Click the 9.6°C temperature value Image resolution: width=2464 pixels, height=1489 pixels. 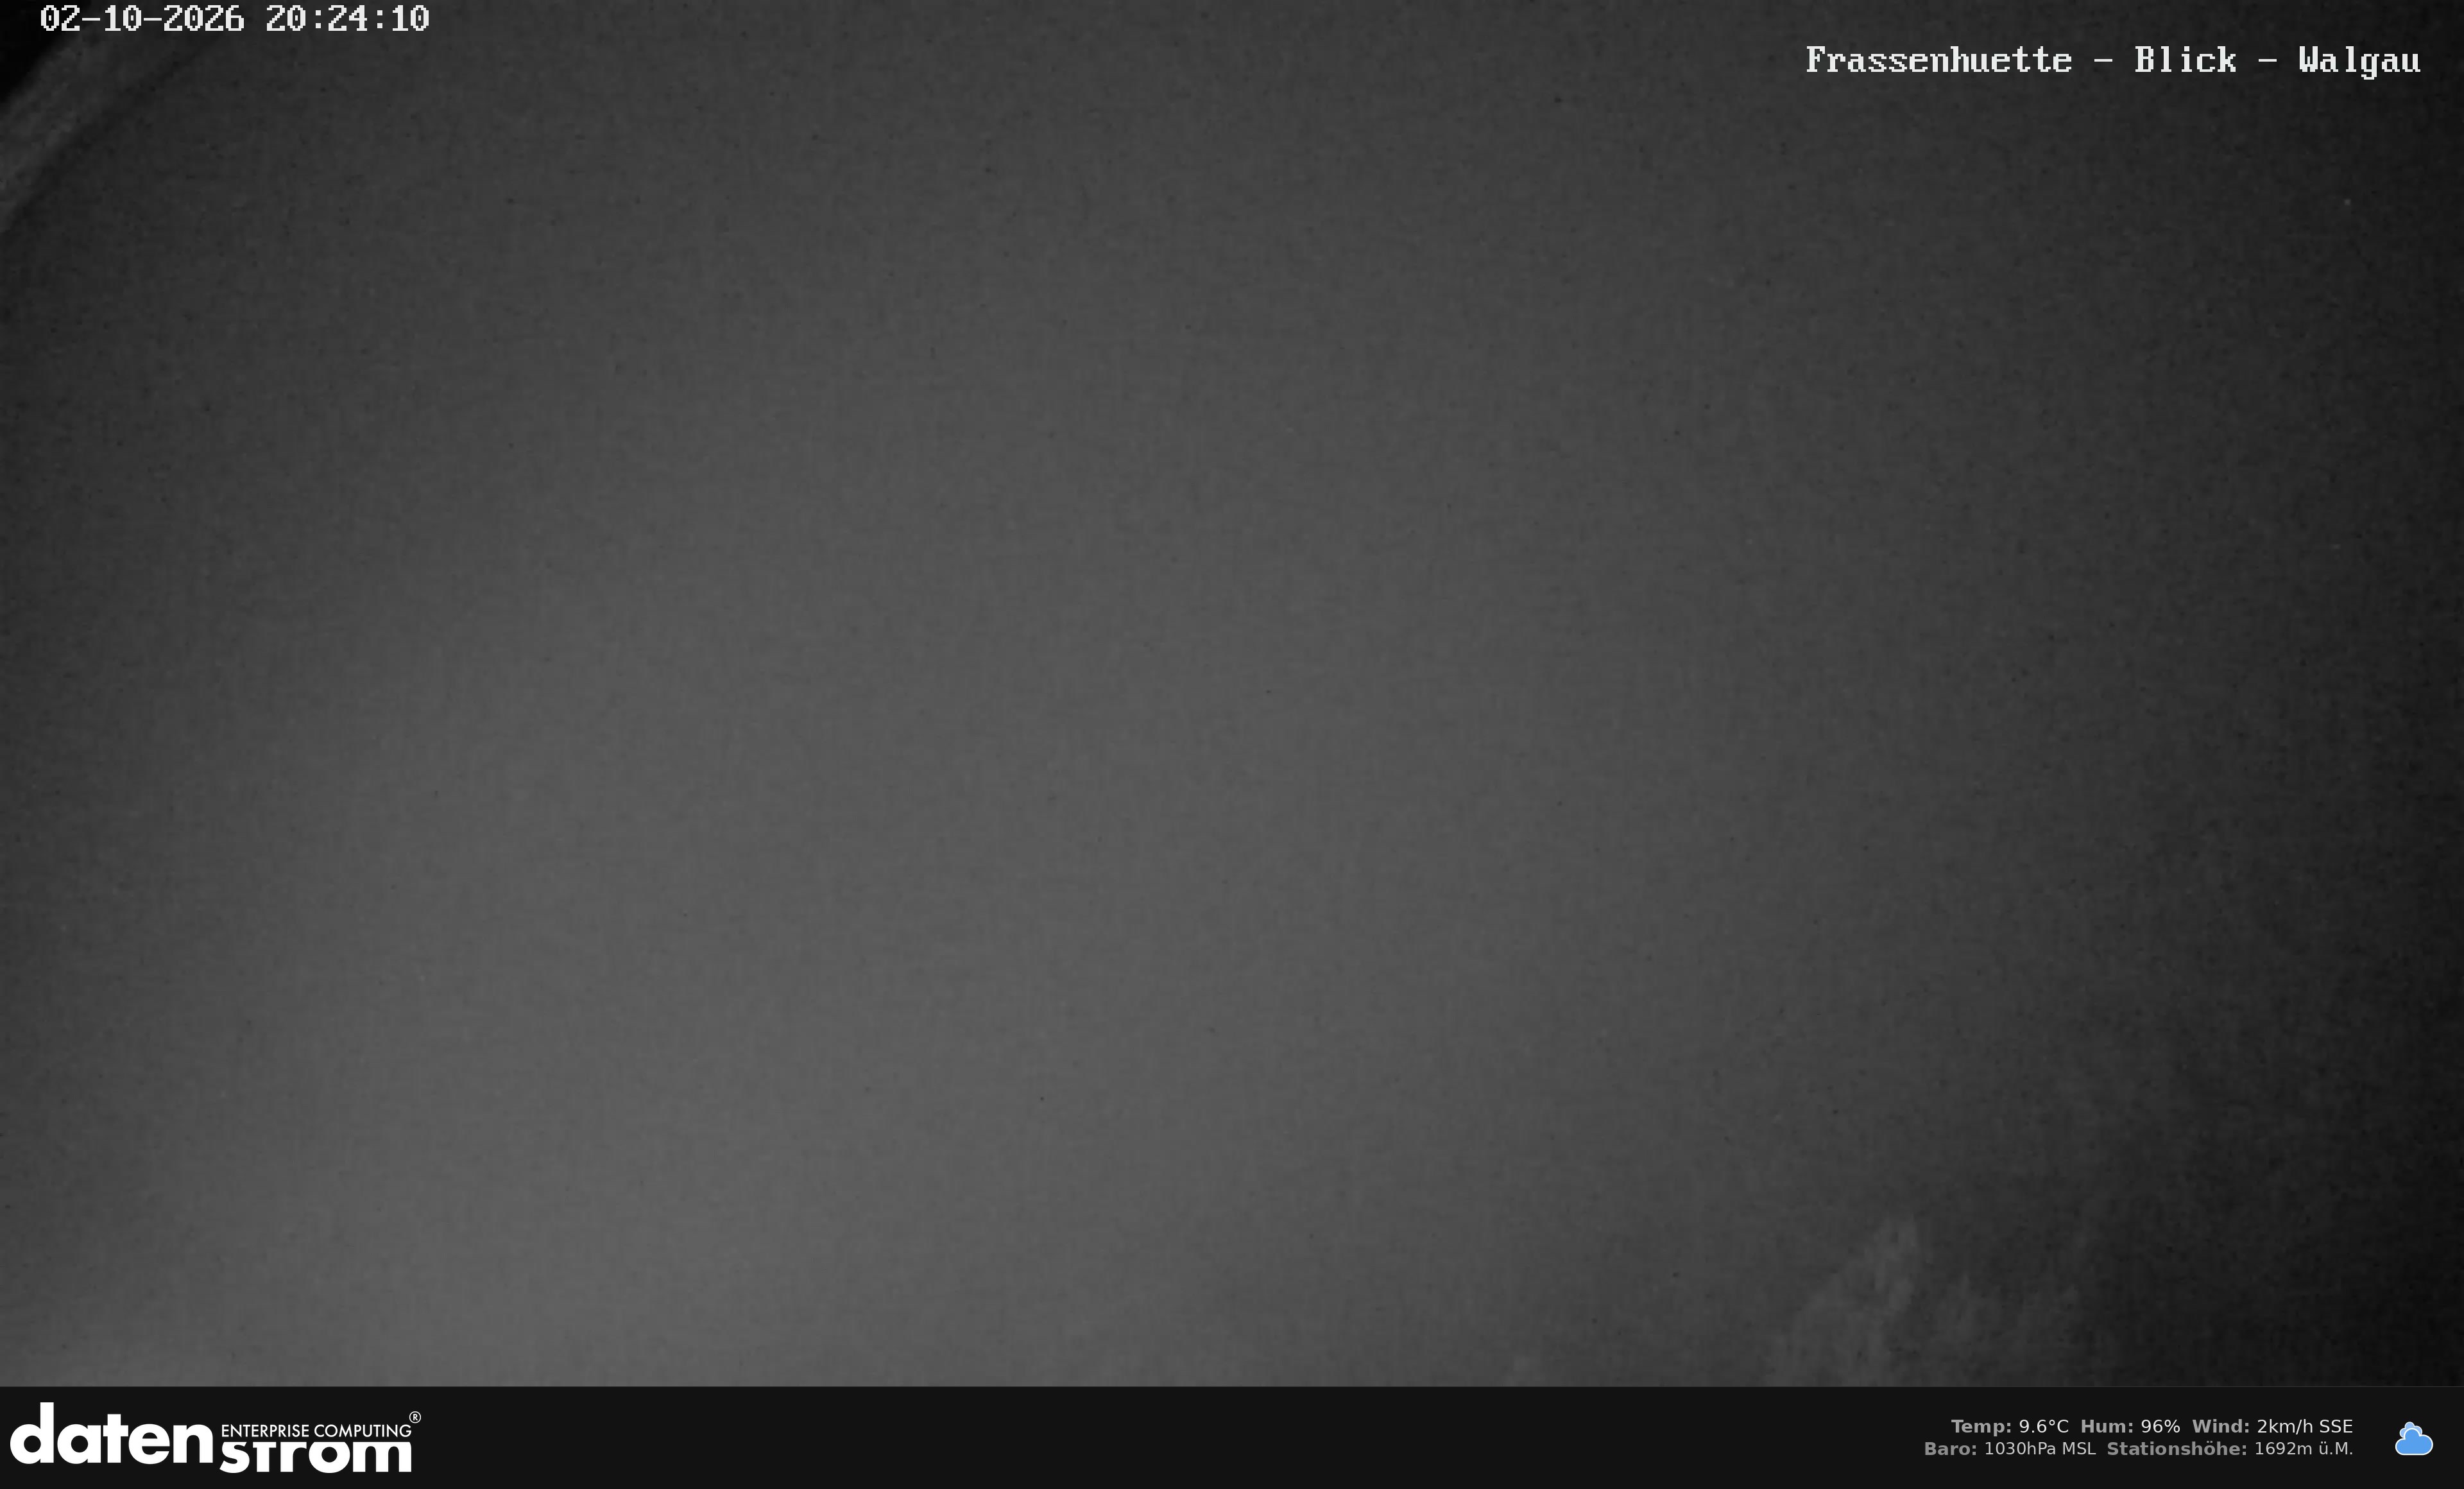(x=2043, y=1426)
